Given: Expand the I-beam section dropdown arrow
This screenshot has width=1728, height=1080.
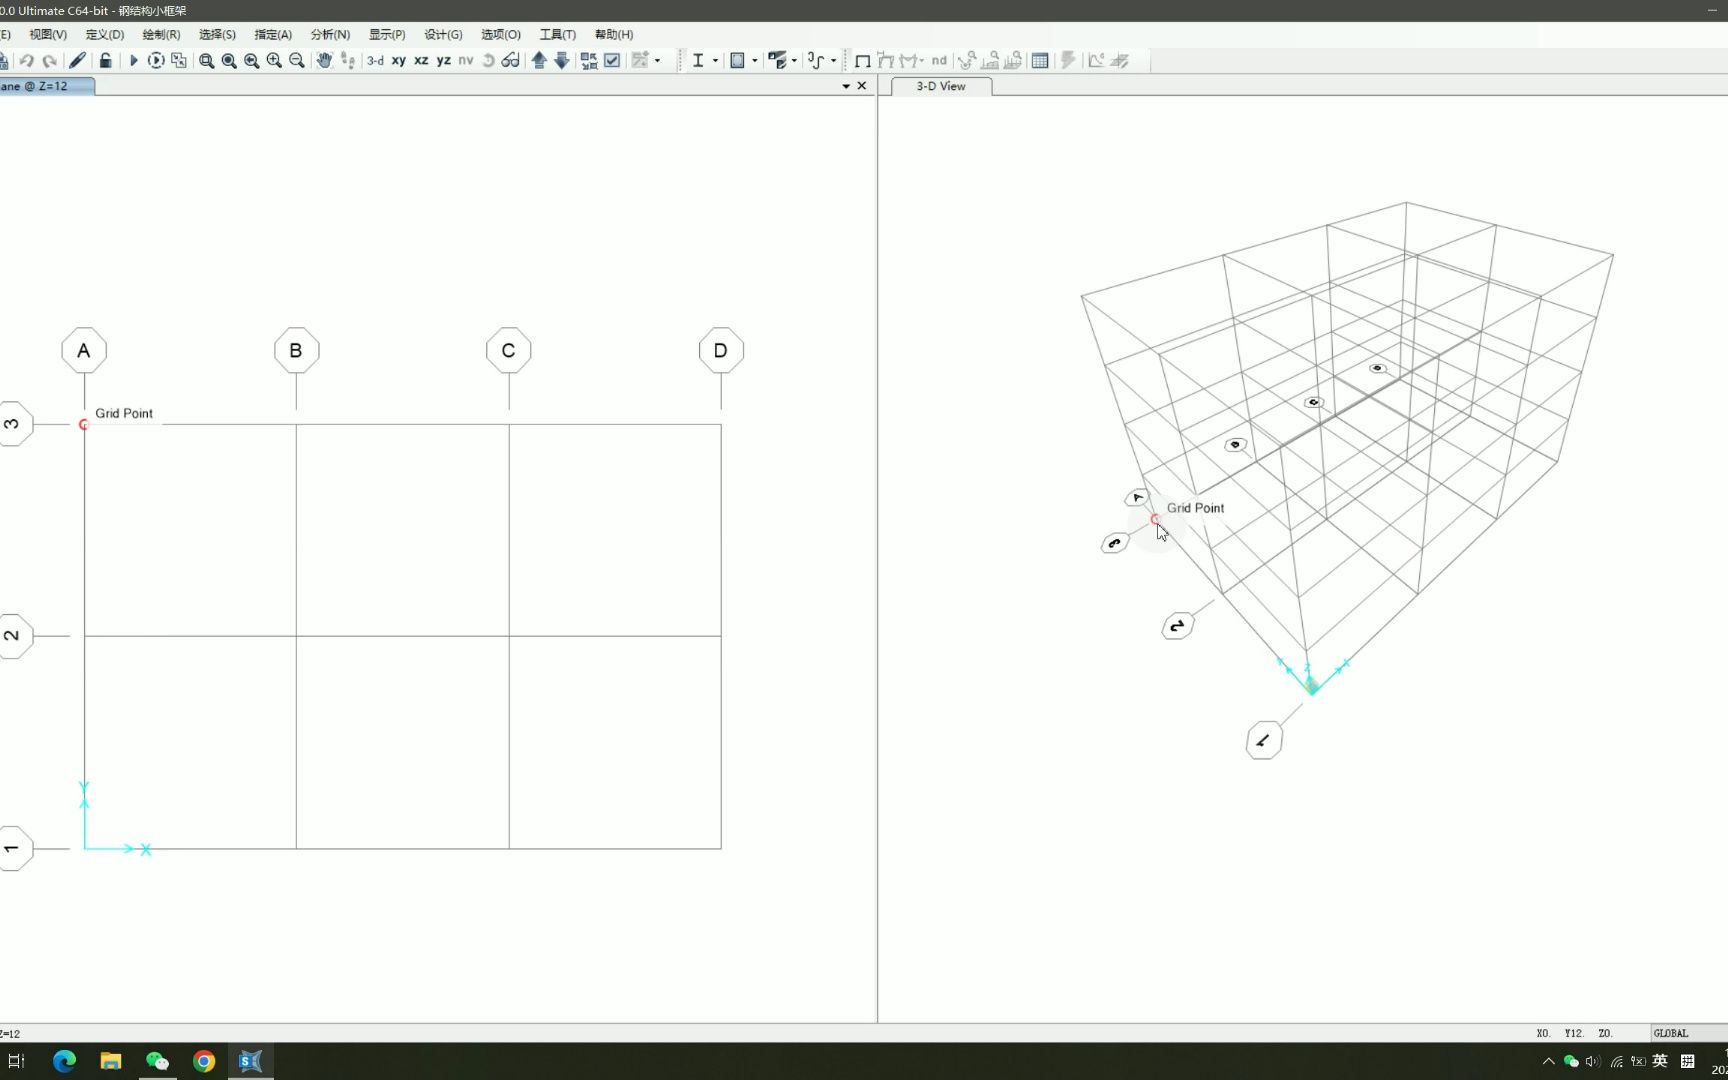Looking at the screenshot, I should (x=715, y=61).
